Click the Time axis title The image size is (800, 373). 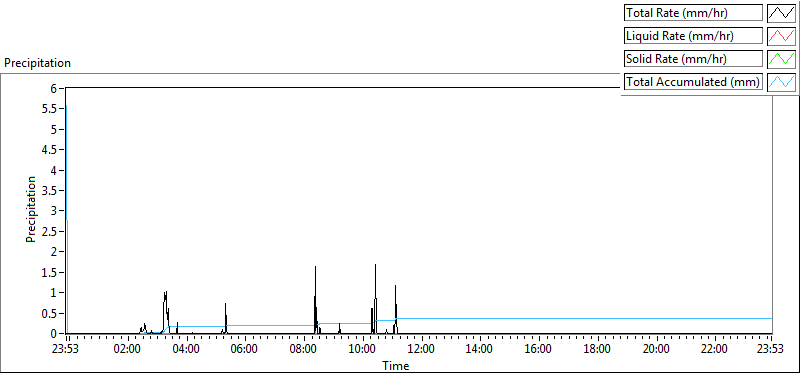click(395, 366)
